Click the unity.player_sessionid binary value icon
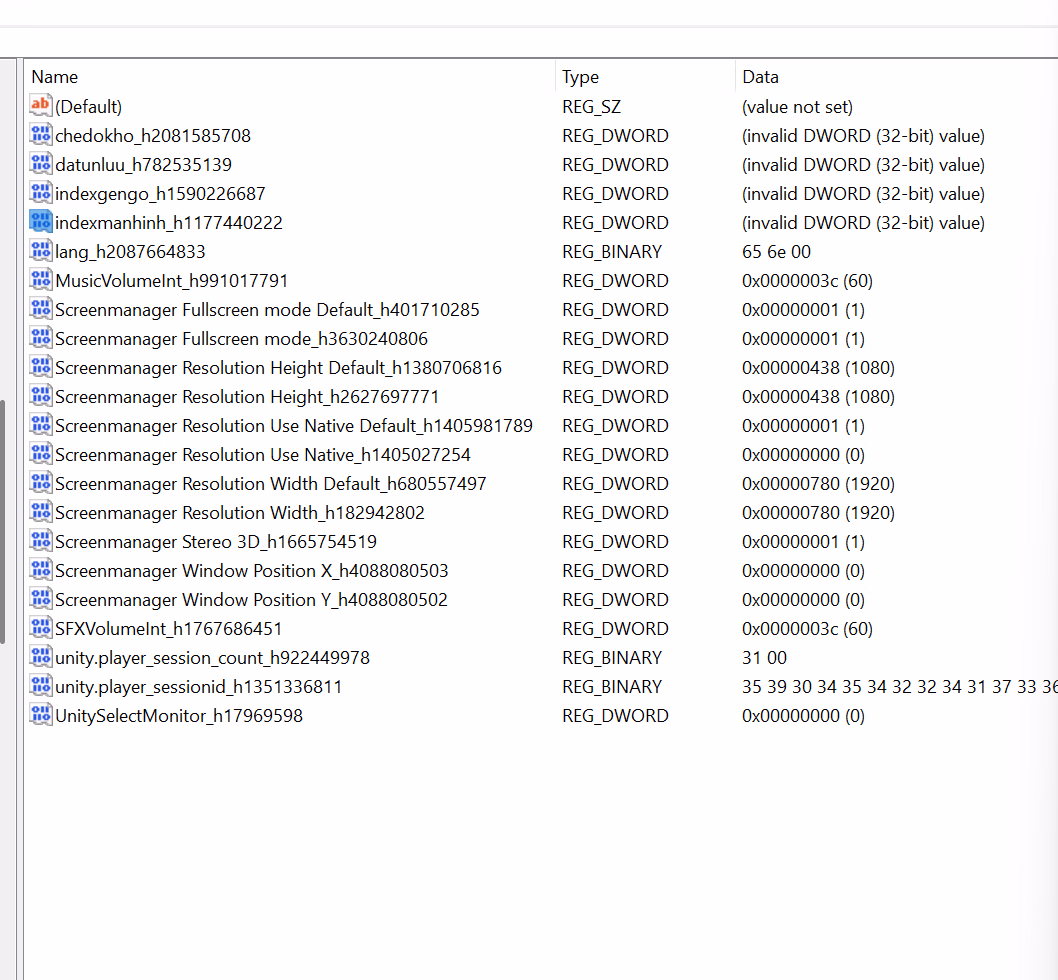Screen dimensions: 1058x980 (41, 686)
